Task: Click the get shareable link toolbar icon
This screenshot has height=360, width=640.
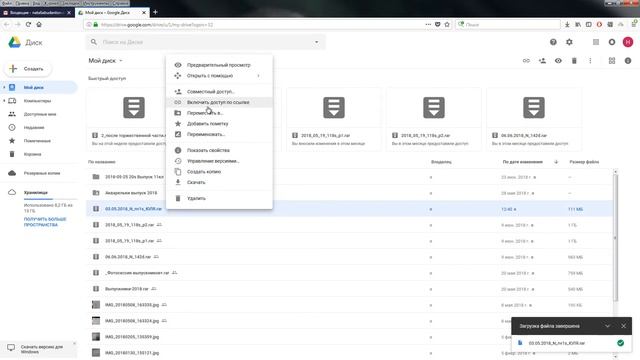Action: [526, 61]
